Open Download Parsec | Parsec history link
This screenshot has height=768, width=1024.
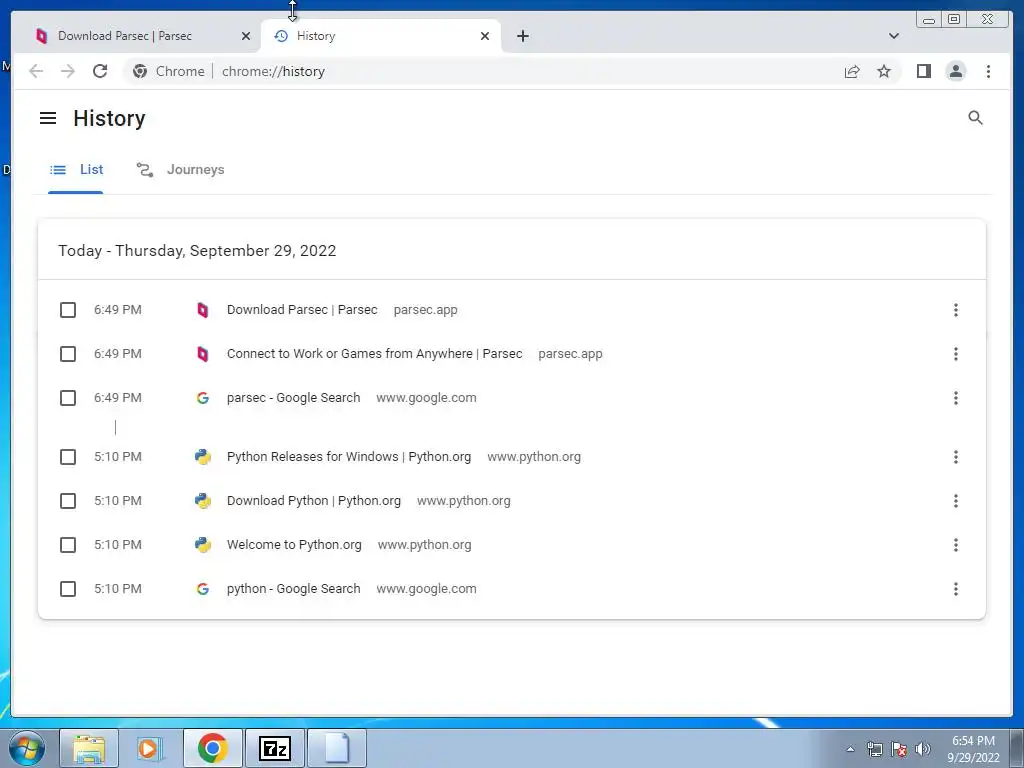click(302, 310)
